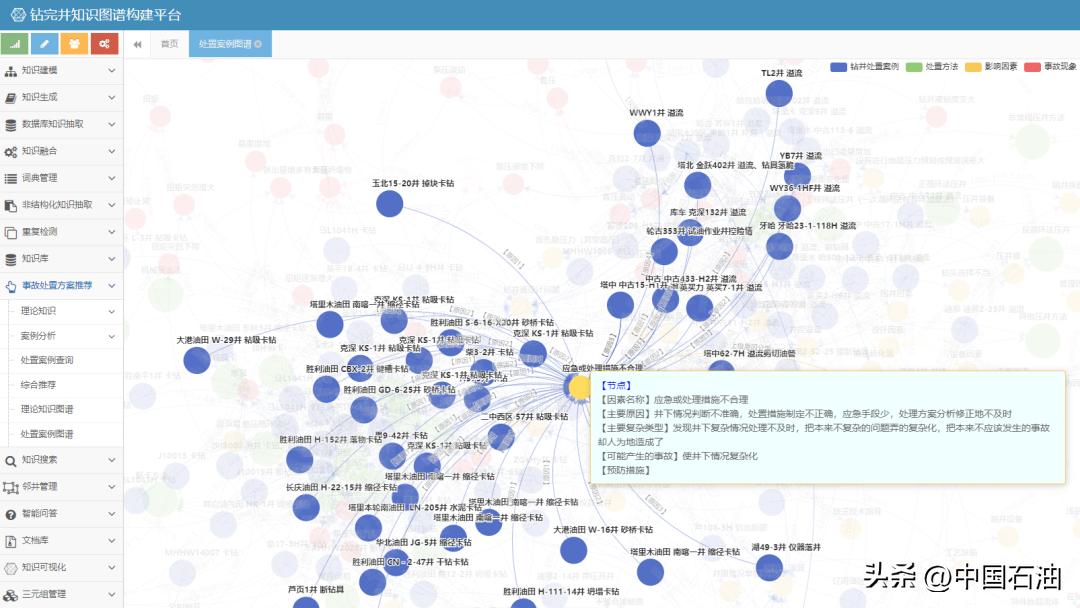Click the blue 钻井处置案例 legend swatch

coord(838,67)
